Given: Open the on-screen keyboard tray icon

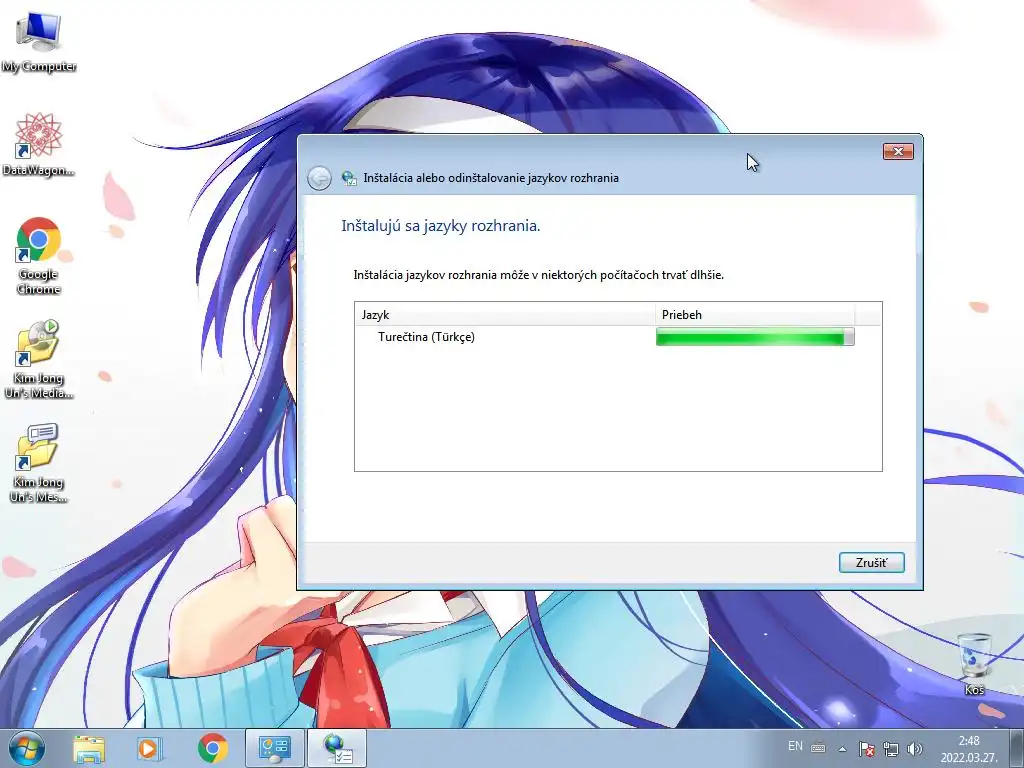Looking at the screenshot, I should click(x=818, y=748).
